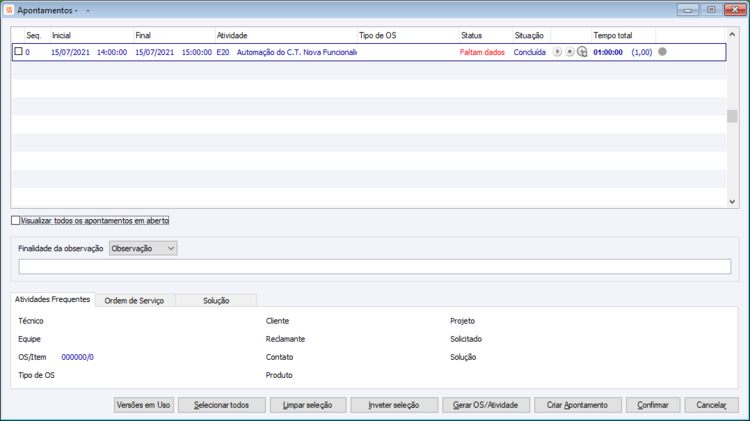
Task: Click the Selecionar todos button
Action: pyautogui.click(x=221, y=405)
